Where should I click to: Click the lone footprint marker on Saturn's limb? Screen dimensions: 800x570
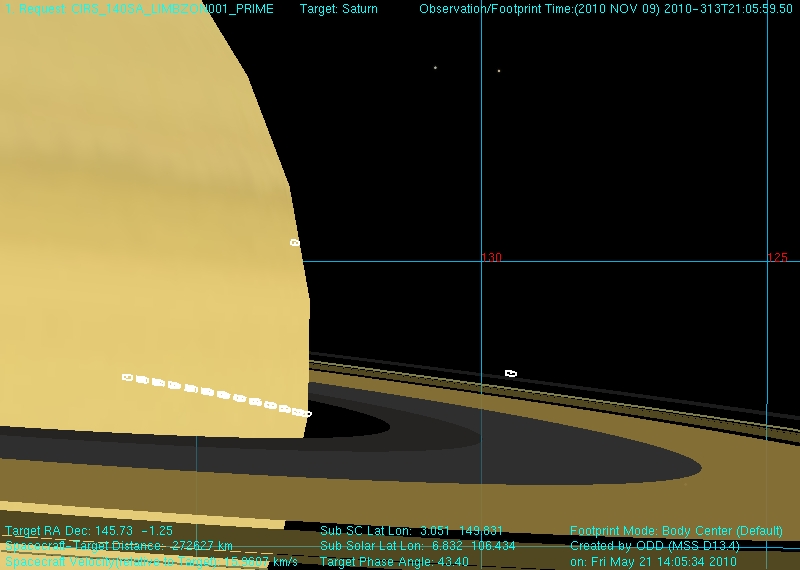294,243
